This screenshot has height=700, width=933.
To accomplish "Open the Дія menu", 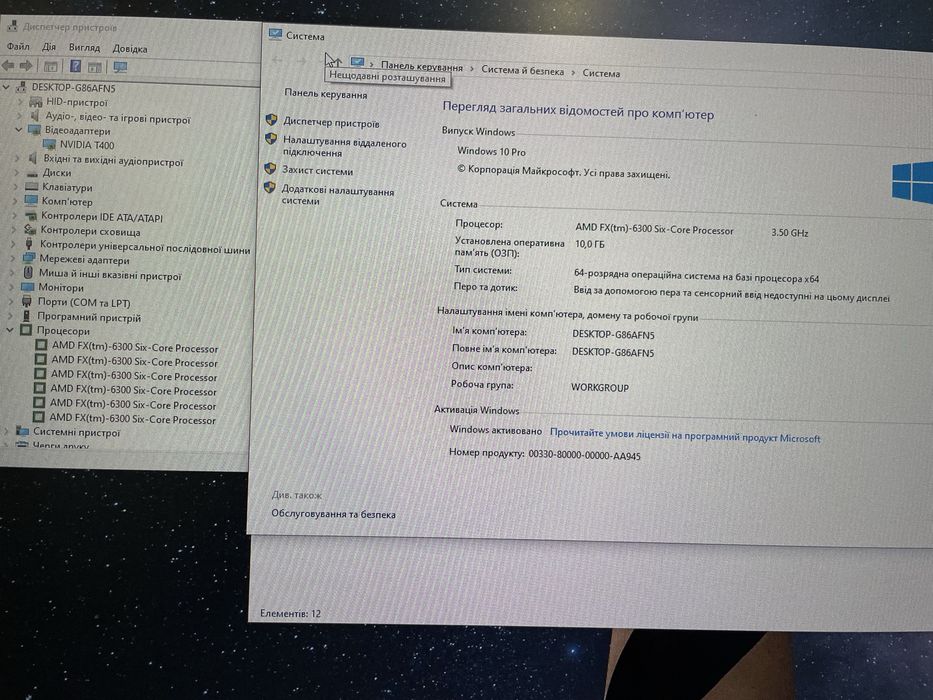I will click(x=49, y=47).
